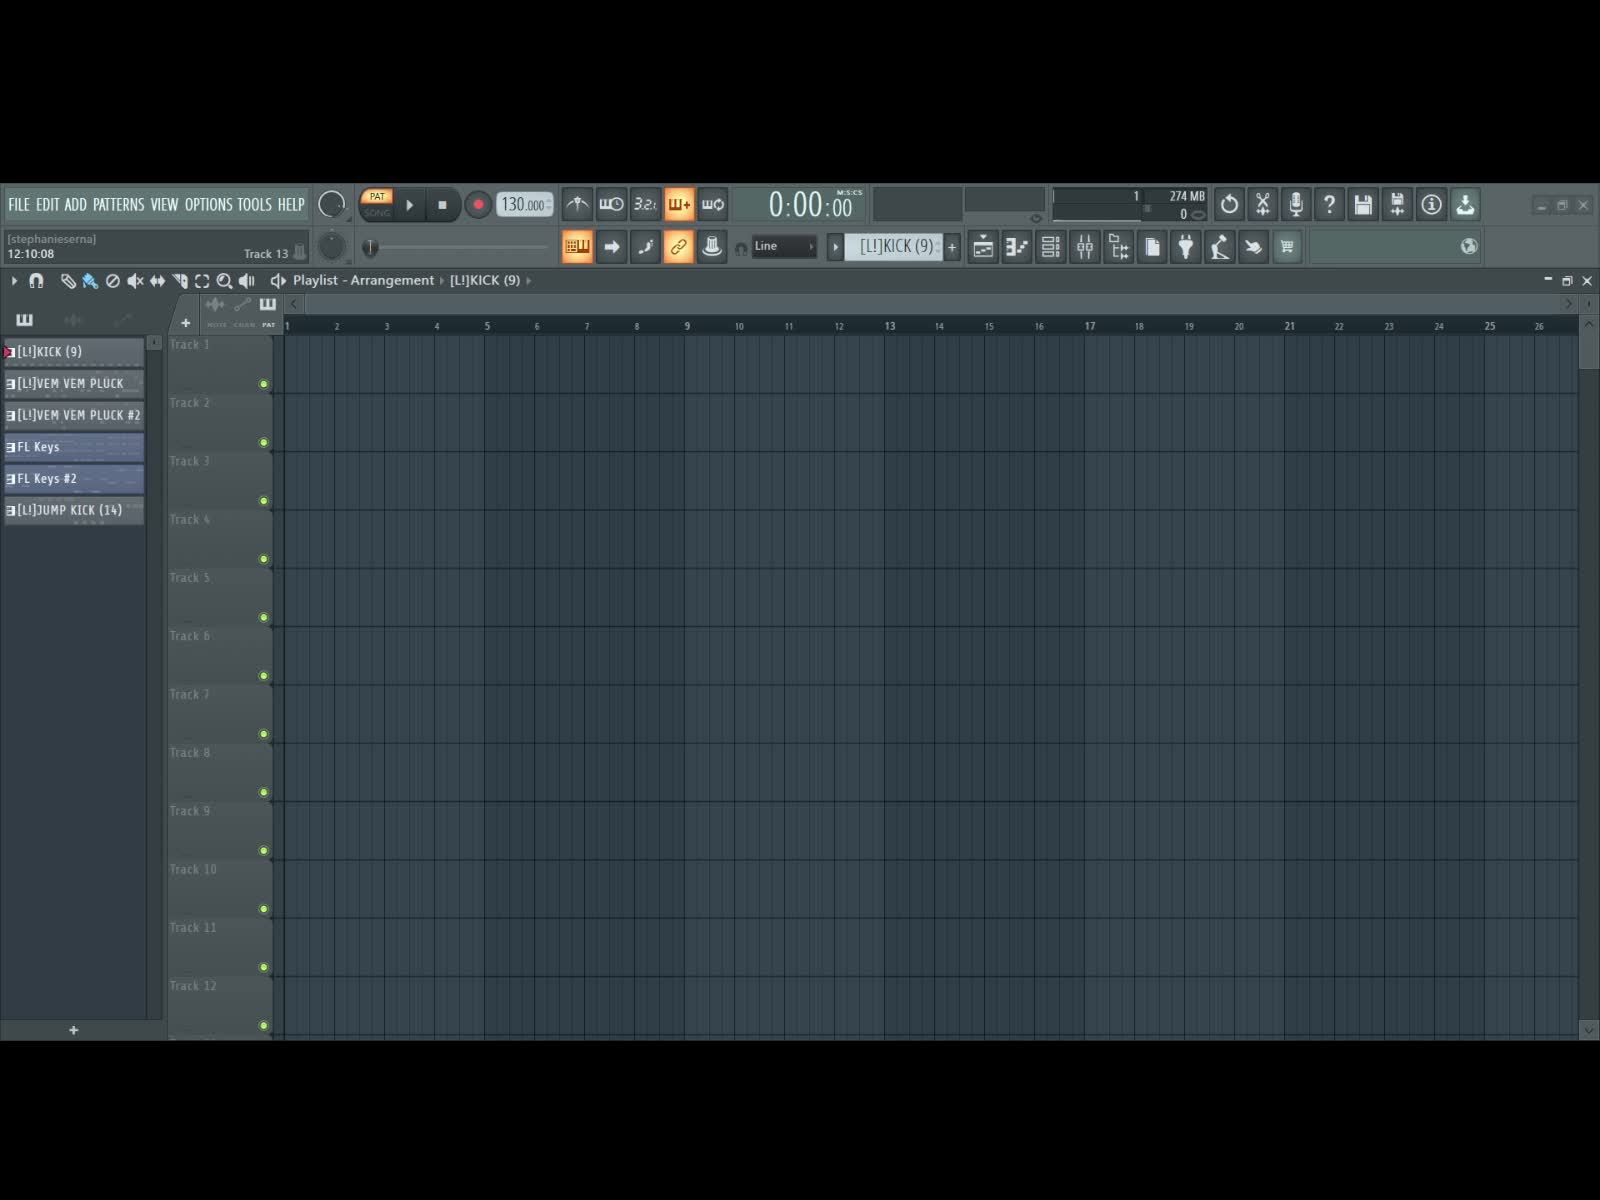
Task: Select the Zoom magnifier tool
Action: pos(225,281)
